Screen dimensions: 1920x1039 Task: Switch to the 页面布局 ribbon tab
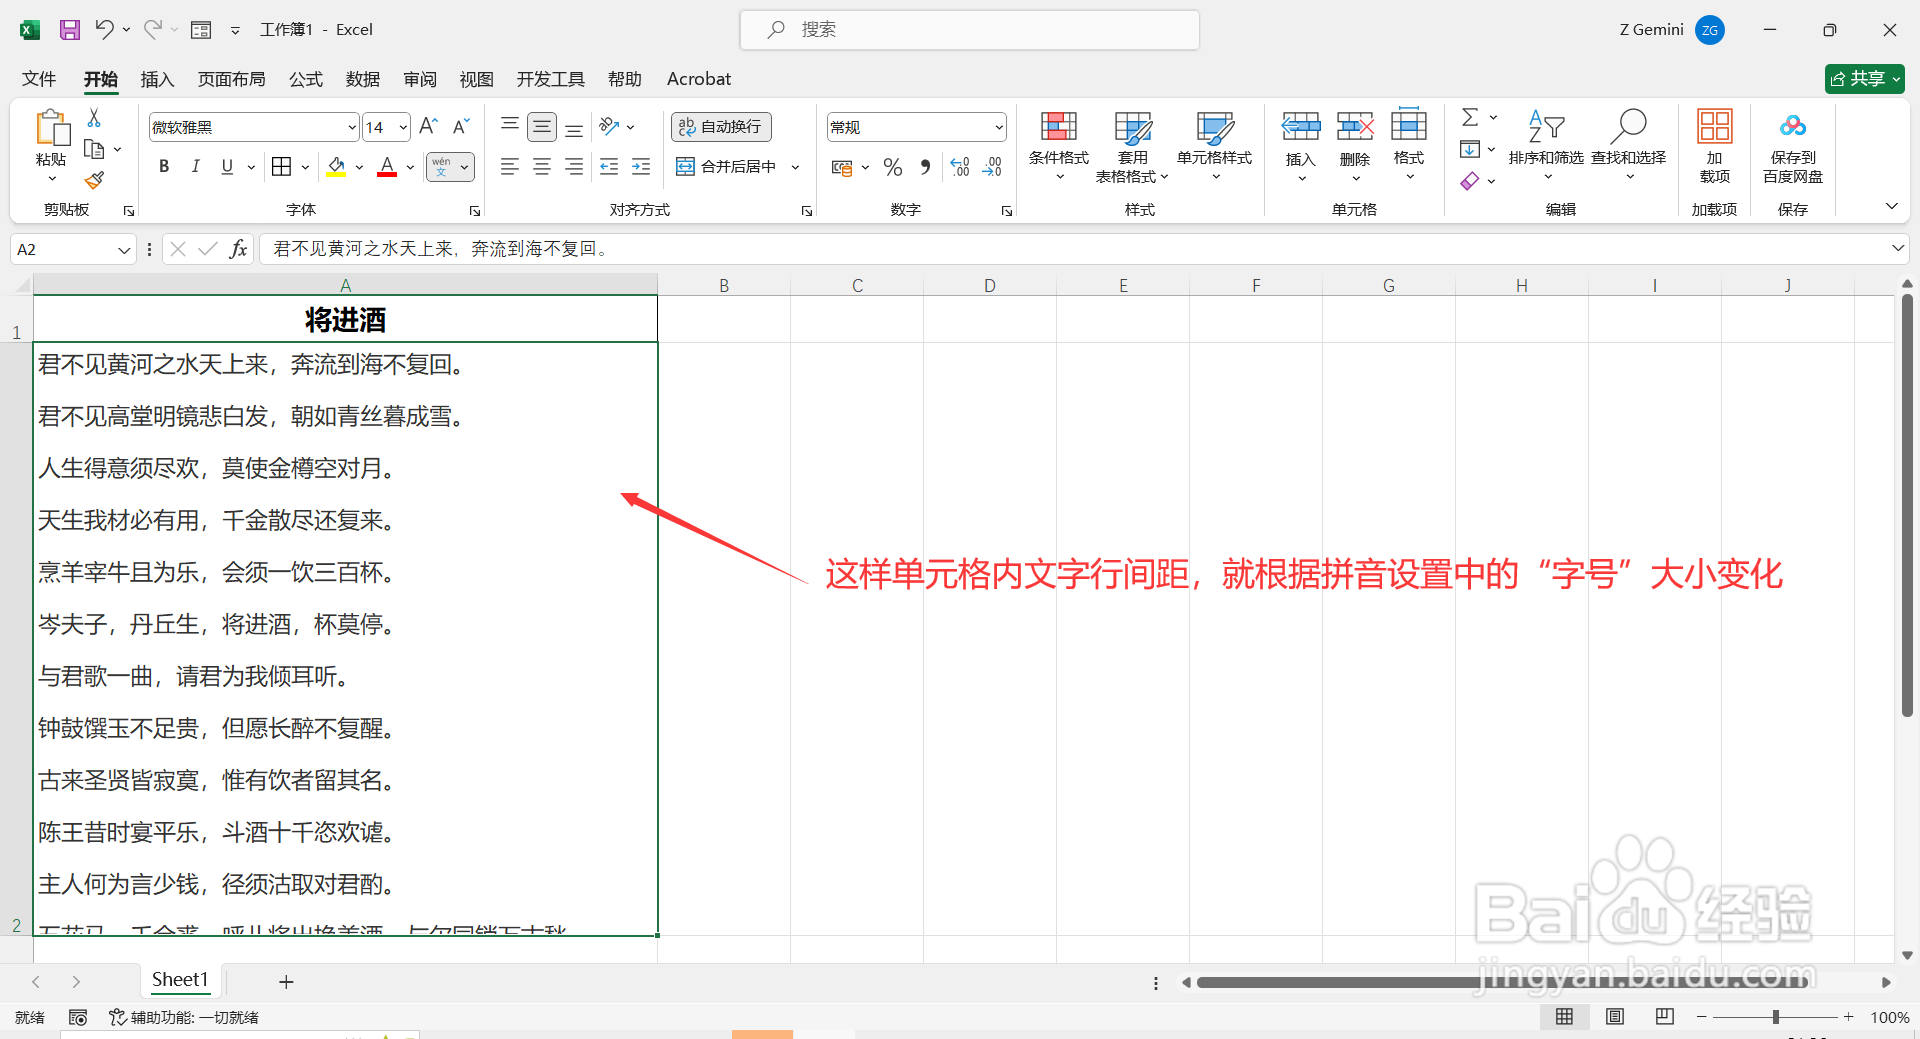pyautogui.click(x=231, y=78)
